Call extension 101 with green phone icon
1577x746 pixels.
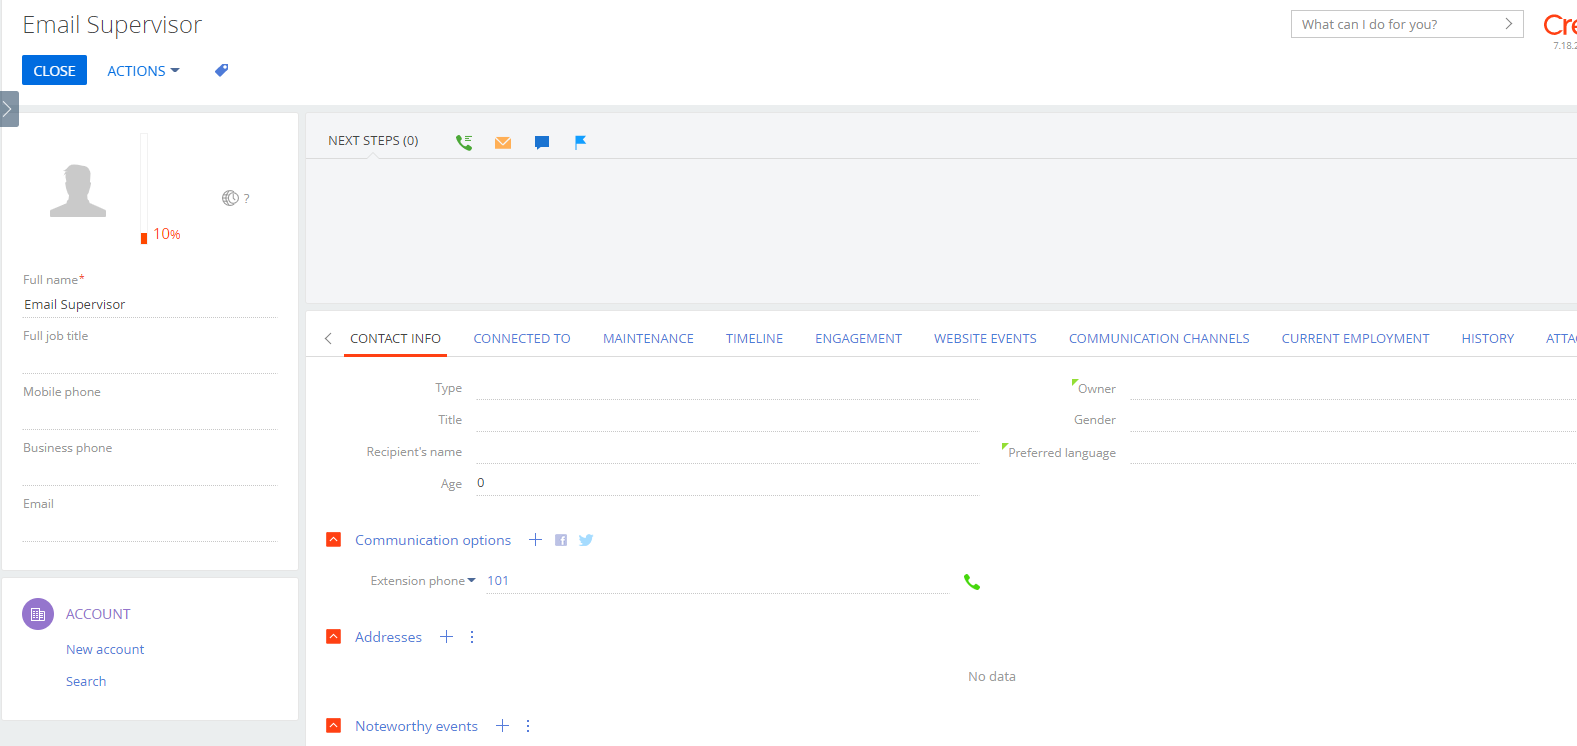pos(971,582)
